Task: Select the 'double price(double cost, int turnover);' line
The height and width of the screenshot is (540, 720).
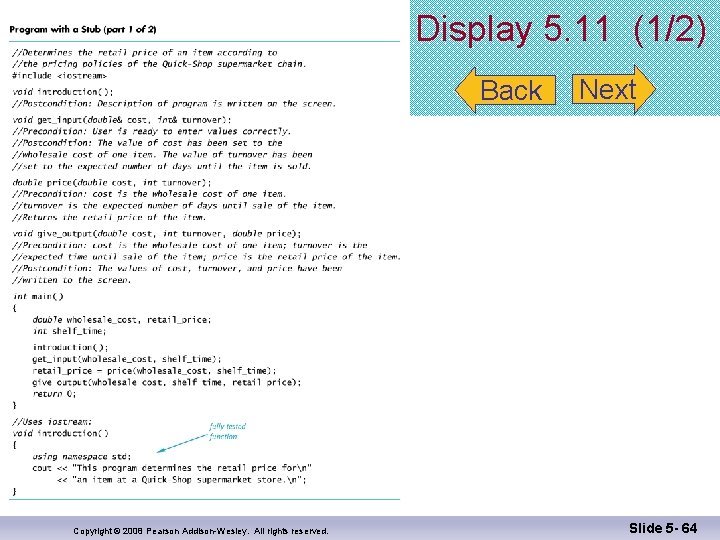Action: coord(112,182)
